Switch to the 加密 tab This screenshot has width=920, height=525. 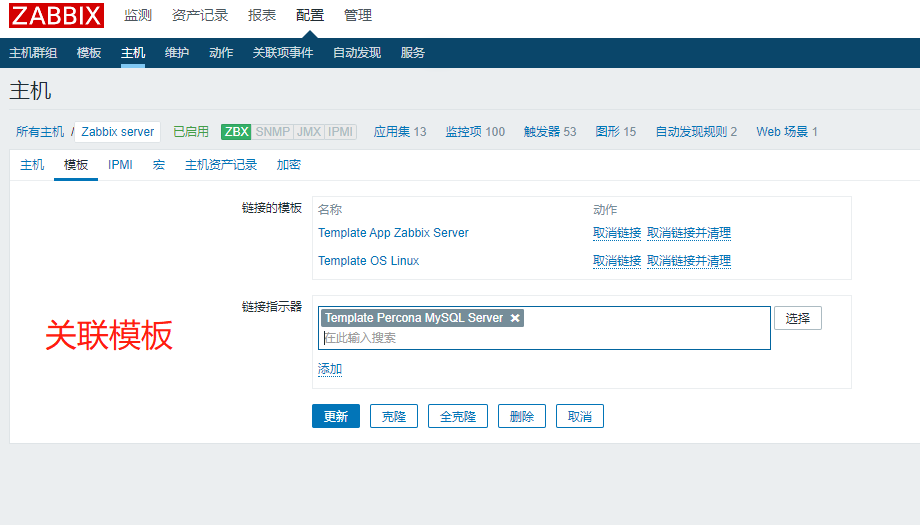tap(289, 165)
